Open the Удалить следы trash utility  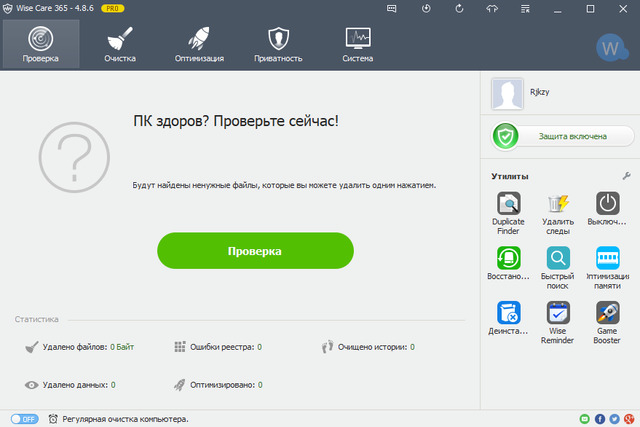pos(557,206)
